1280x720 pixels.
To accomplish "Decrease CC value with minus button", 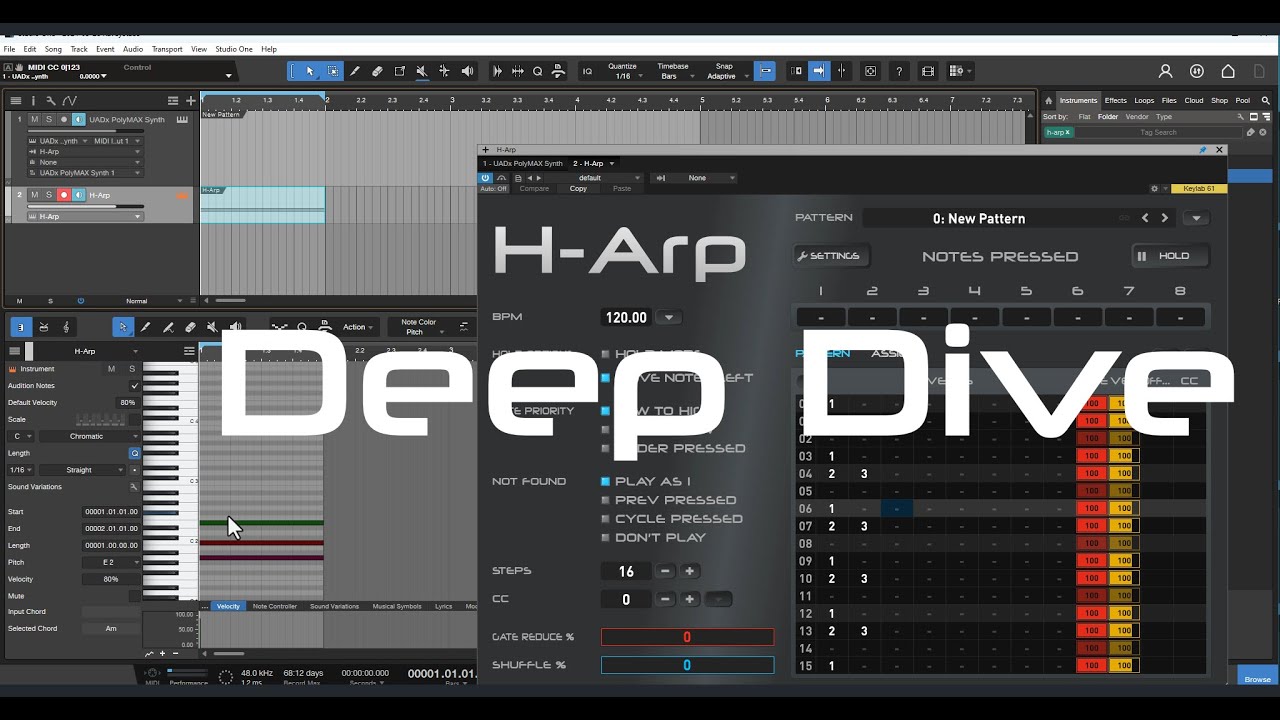I will click(666, 599).
